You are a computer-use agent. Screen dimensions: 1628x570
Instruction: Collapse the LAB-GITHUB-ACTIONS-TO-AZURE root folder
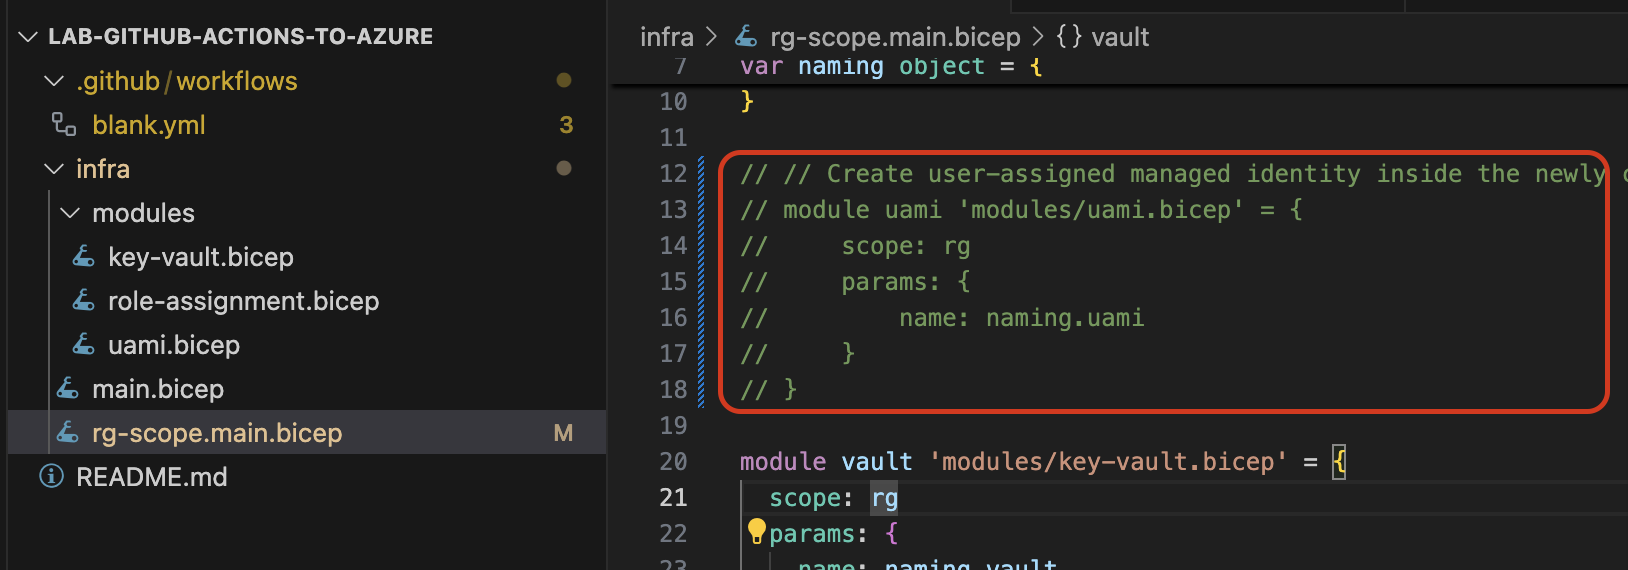pyautogui.click(x=27, y=37)
